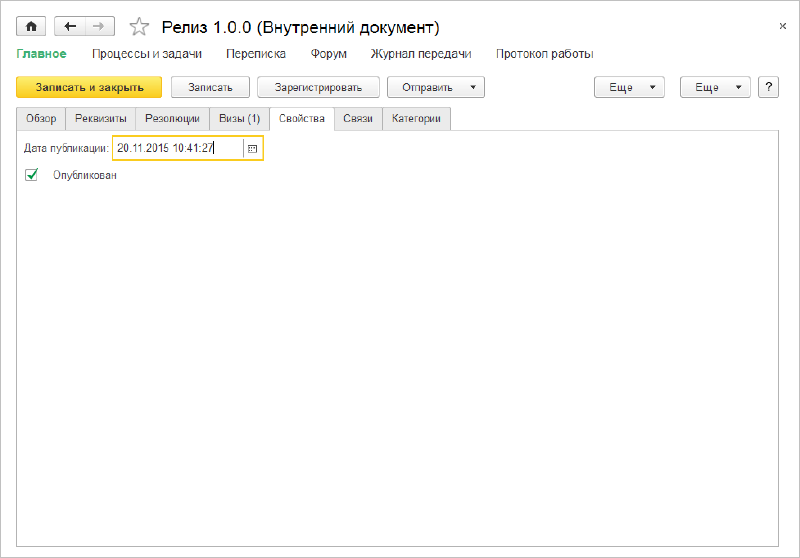Screen dimensions: 800x558
Task: Open the first Еще dropdown menu
Action: [629, 87]
